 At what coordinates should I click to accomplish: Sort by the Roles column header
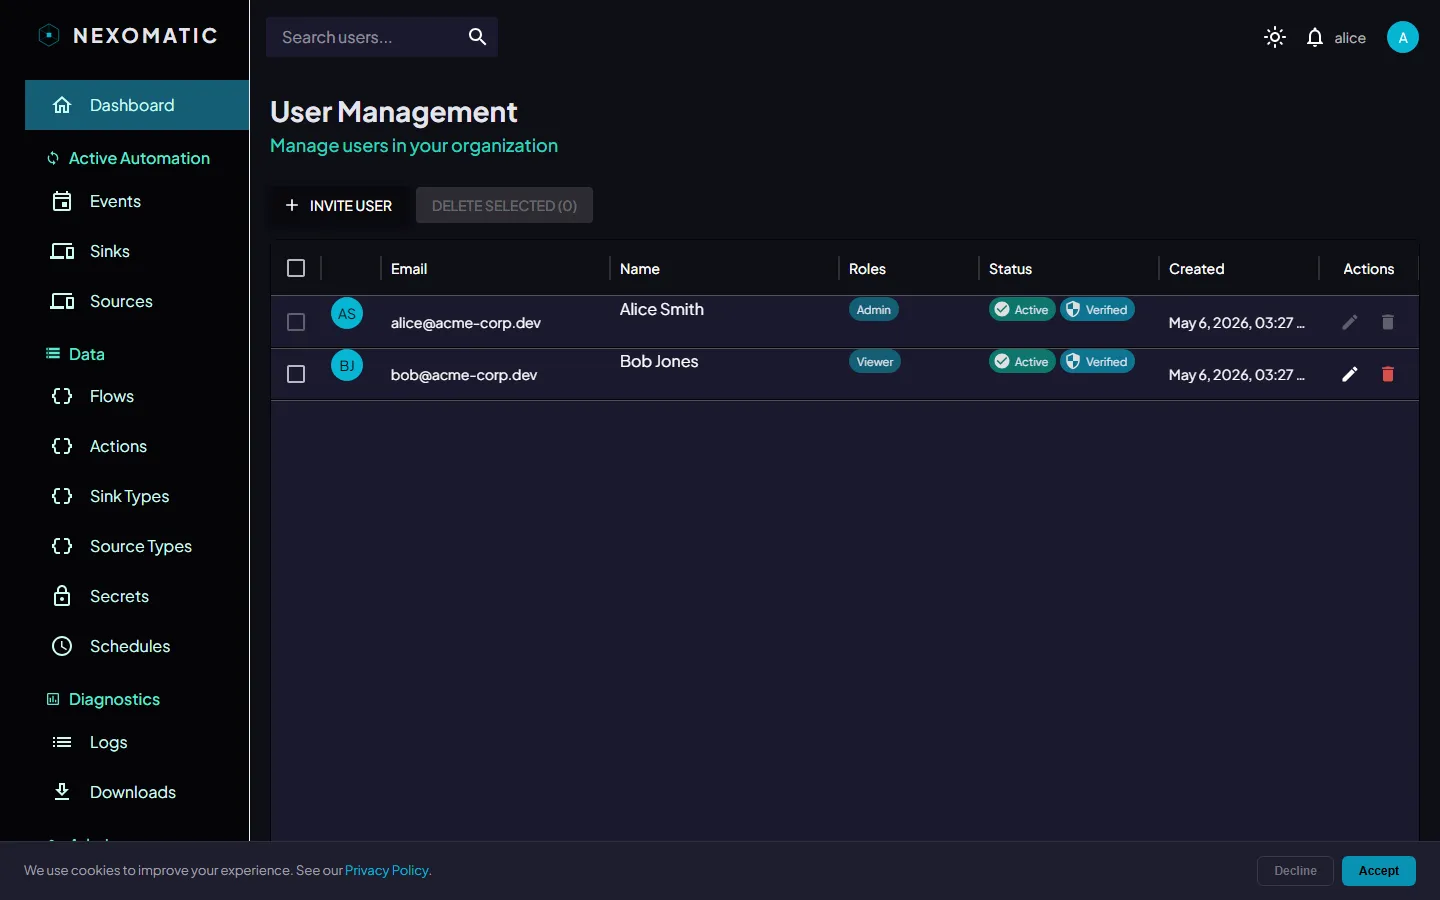(867, 269)
